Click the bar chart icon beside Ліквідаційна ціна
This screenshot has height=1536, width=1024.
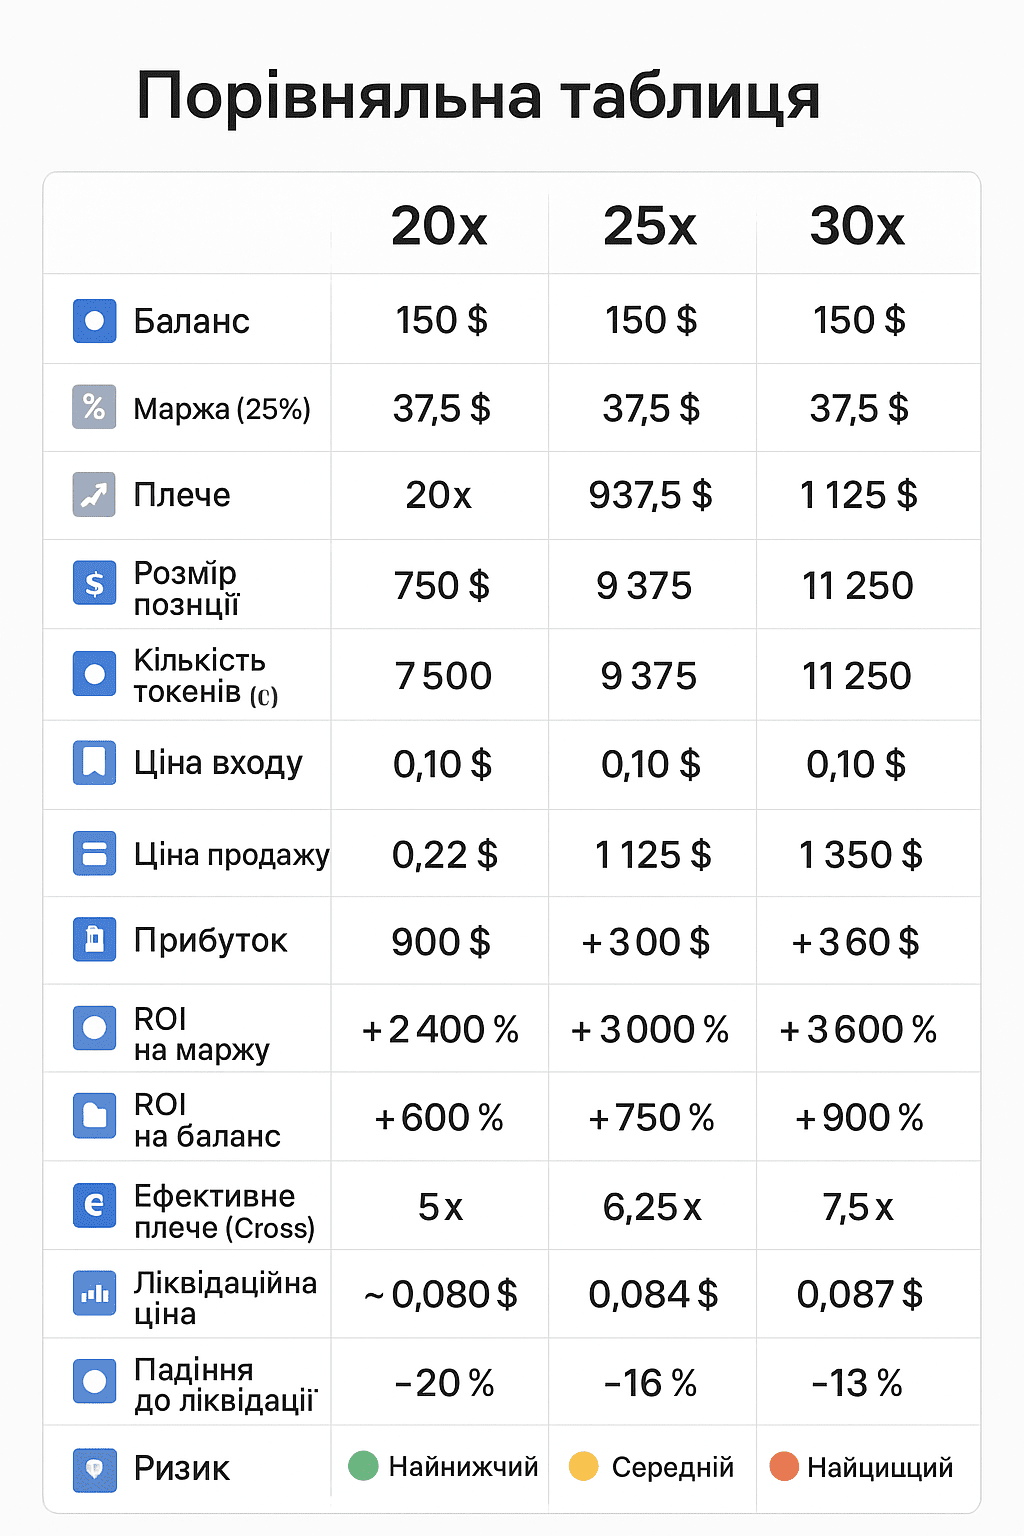click(94, 1294)
